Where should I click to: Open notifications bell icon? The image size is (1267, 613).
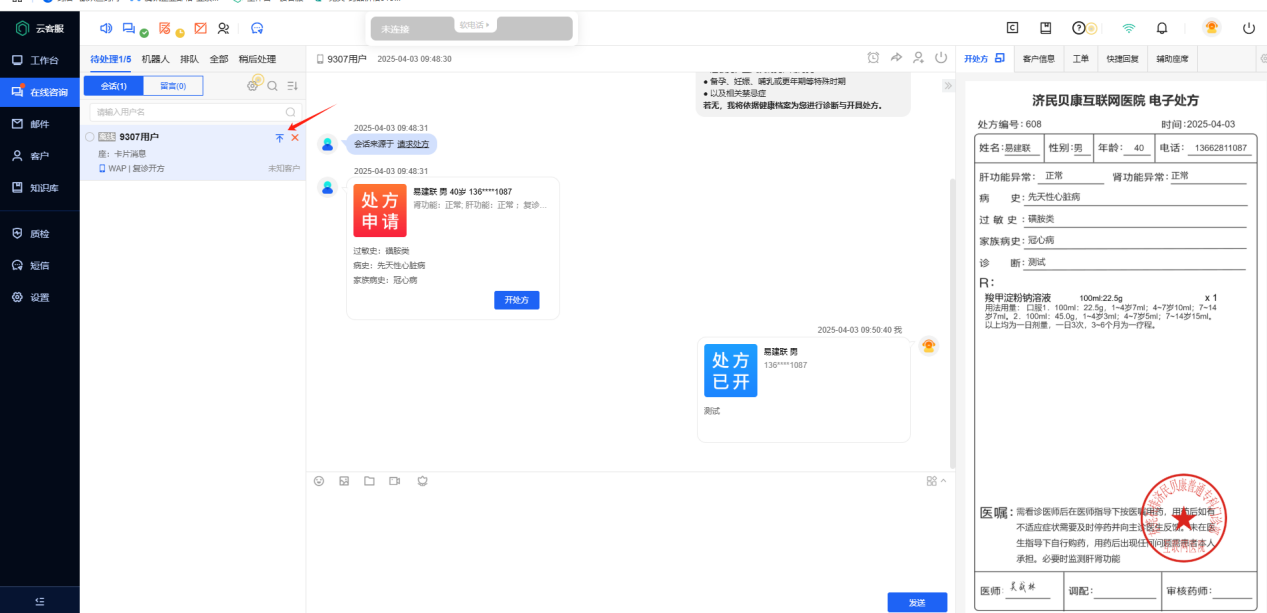click(1162, 28)
